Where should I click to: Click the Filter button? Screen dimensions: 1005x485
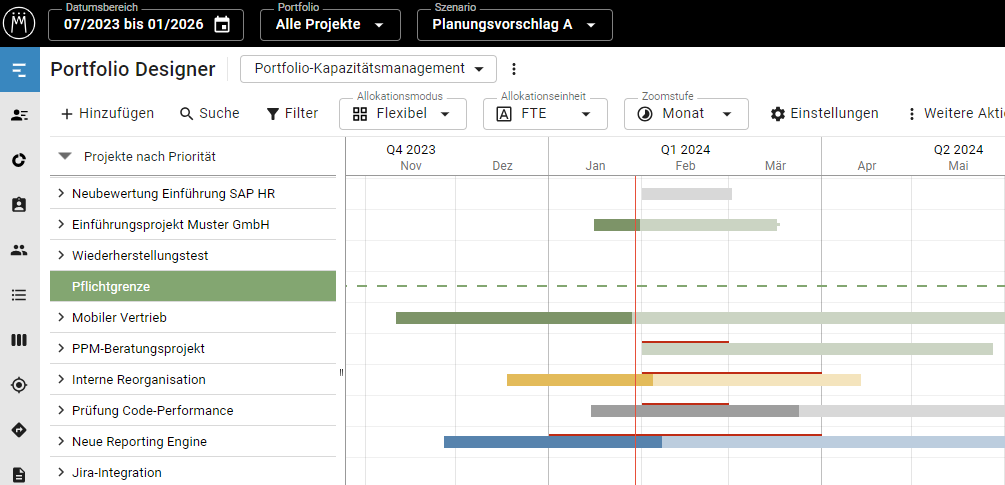click(292, 114)
